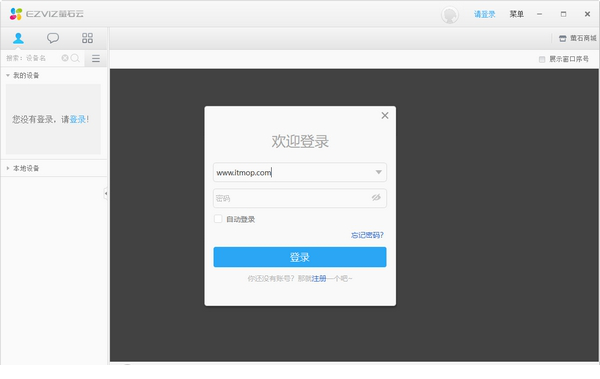Collapse the 我的设备 section

pyautogui.click(x=8, y=75)
